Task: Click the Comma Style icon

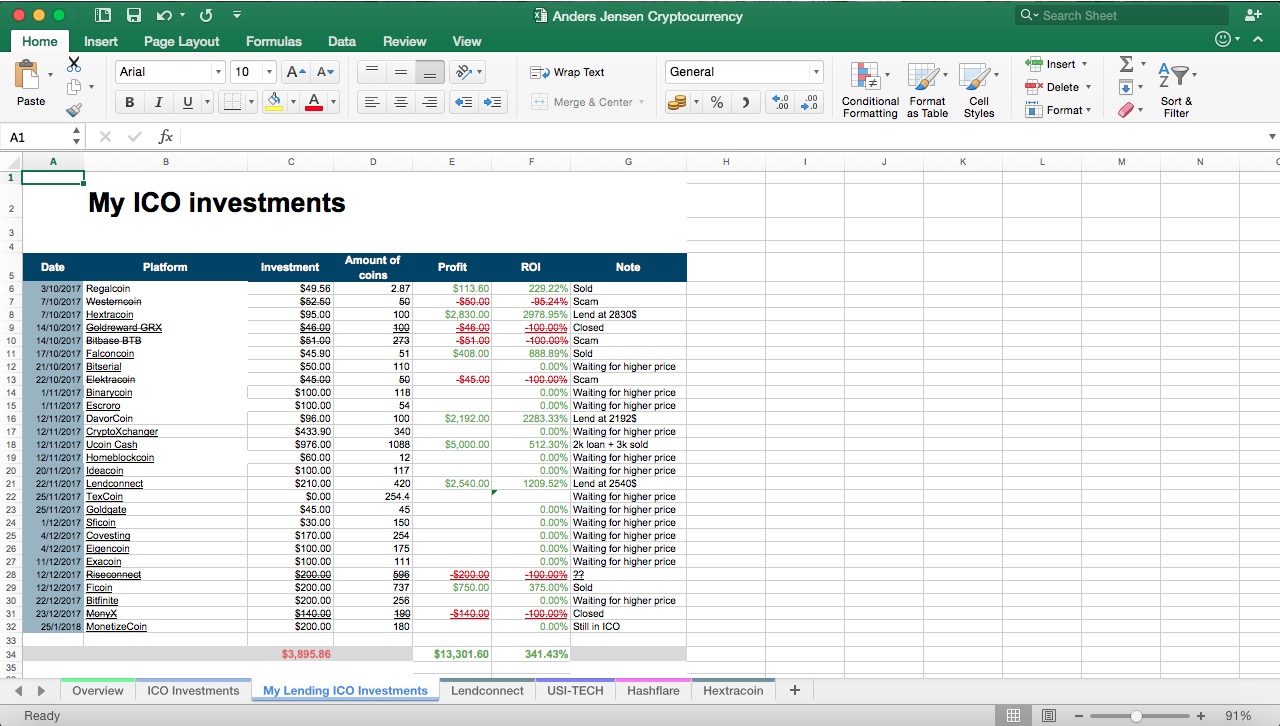Action: [745, 102]
